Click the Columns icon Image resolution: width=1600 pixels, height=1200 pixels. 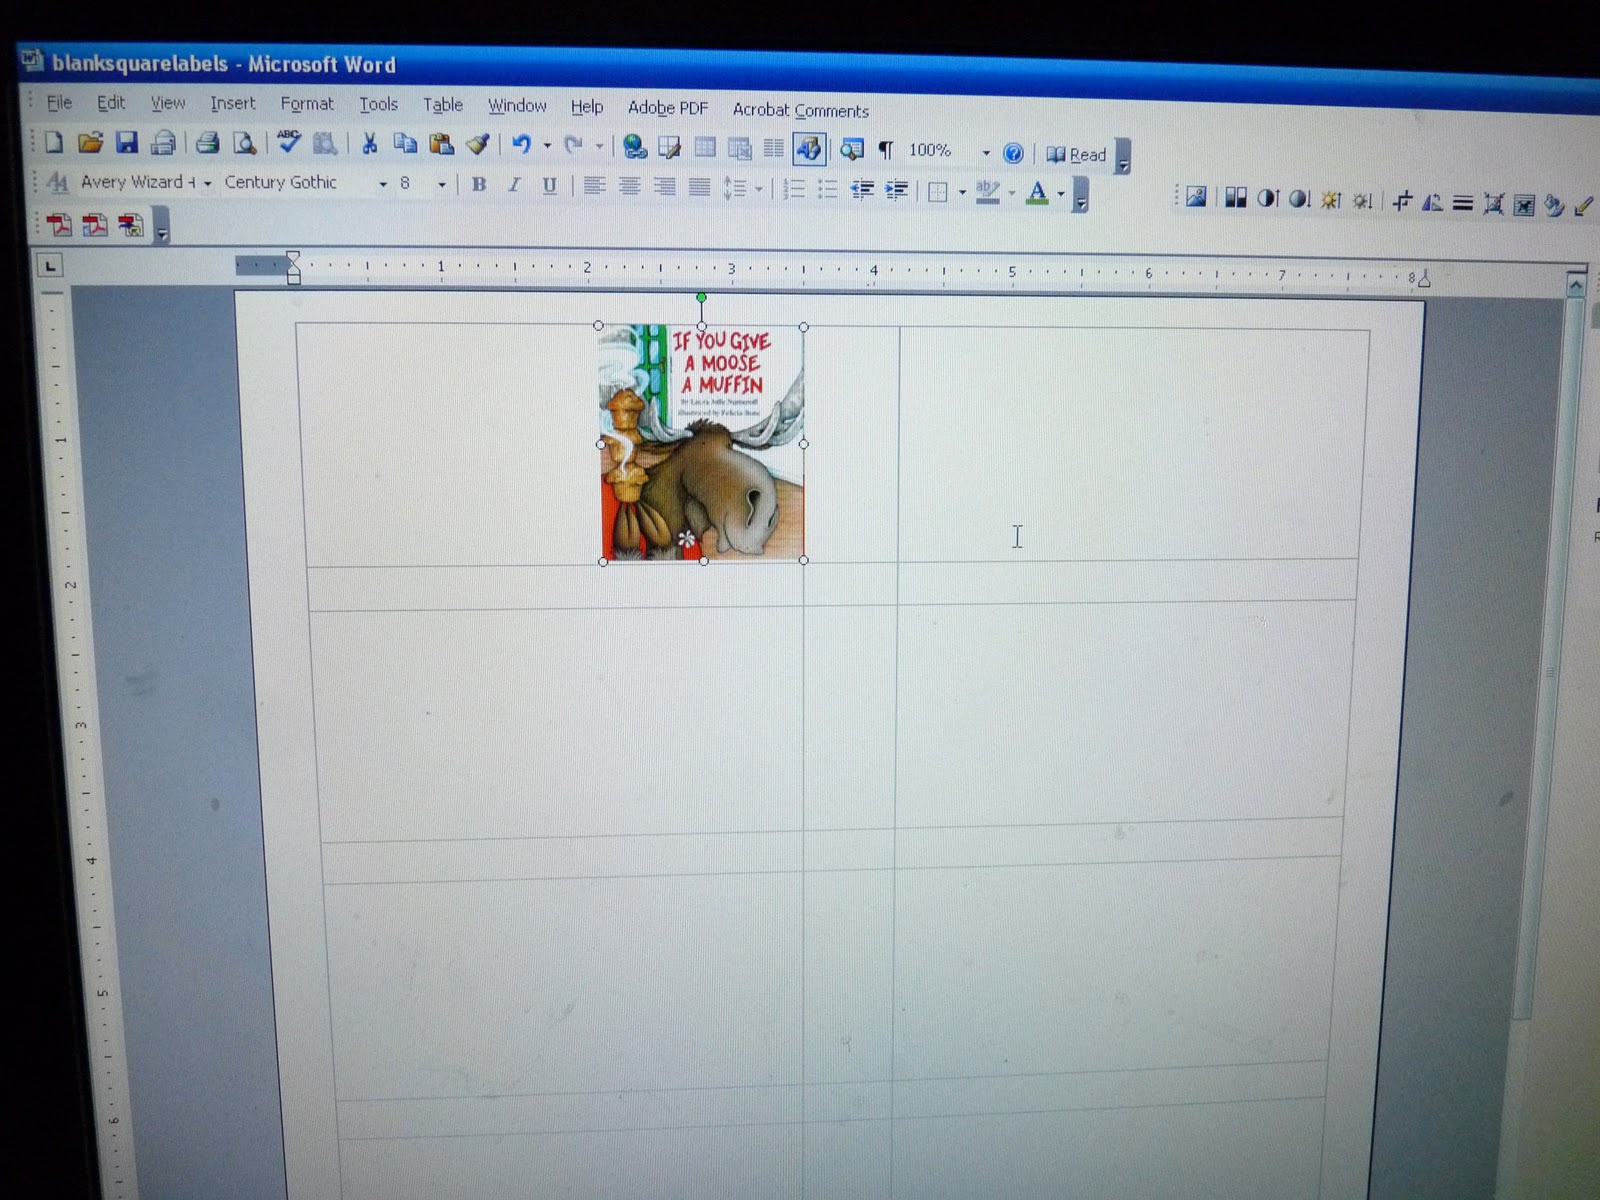(x=773, y=150)
